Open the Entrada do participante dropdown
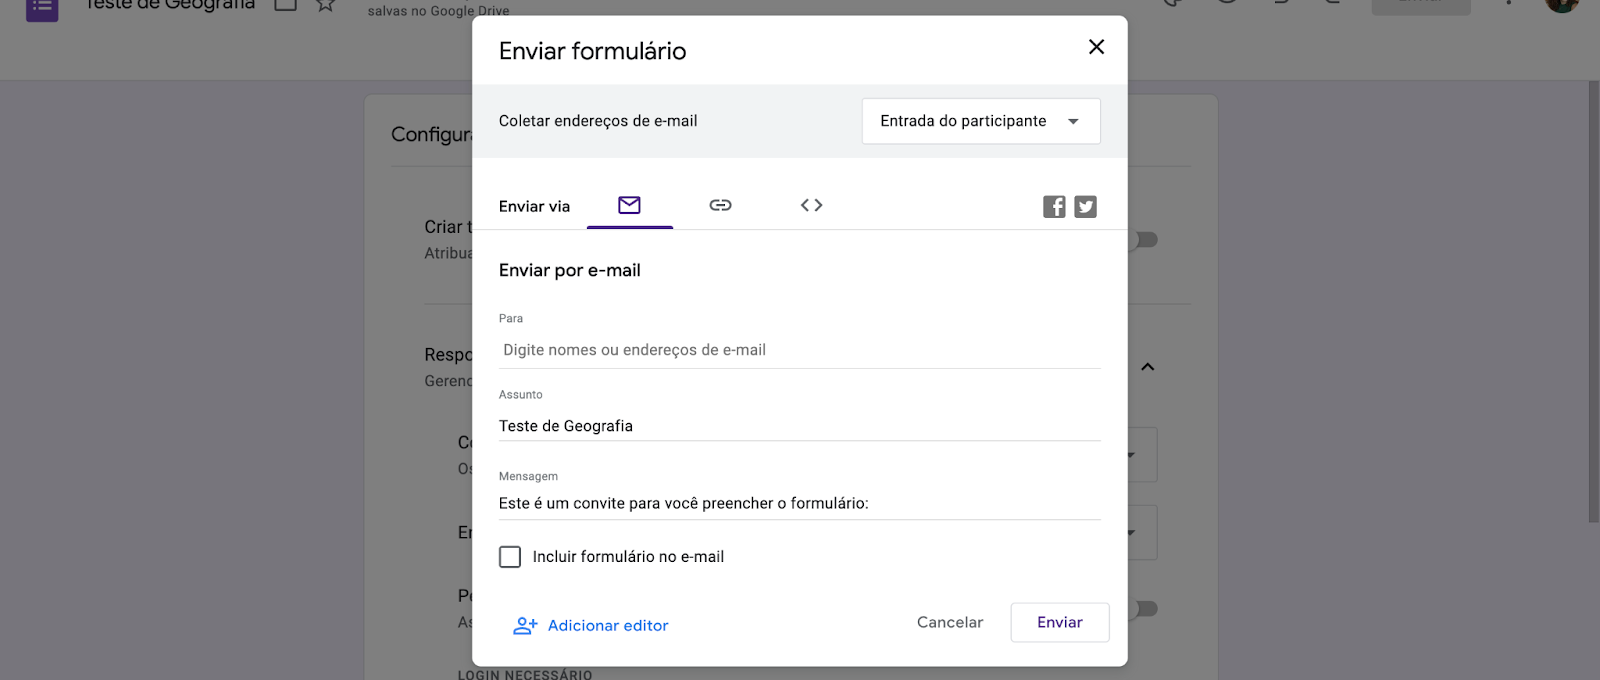 tap(981, 121)
